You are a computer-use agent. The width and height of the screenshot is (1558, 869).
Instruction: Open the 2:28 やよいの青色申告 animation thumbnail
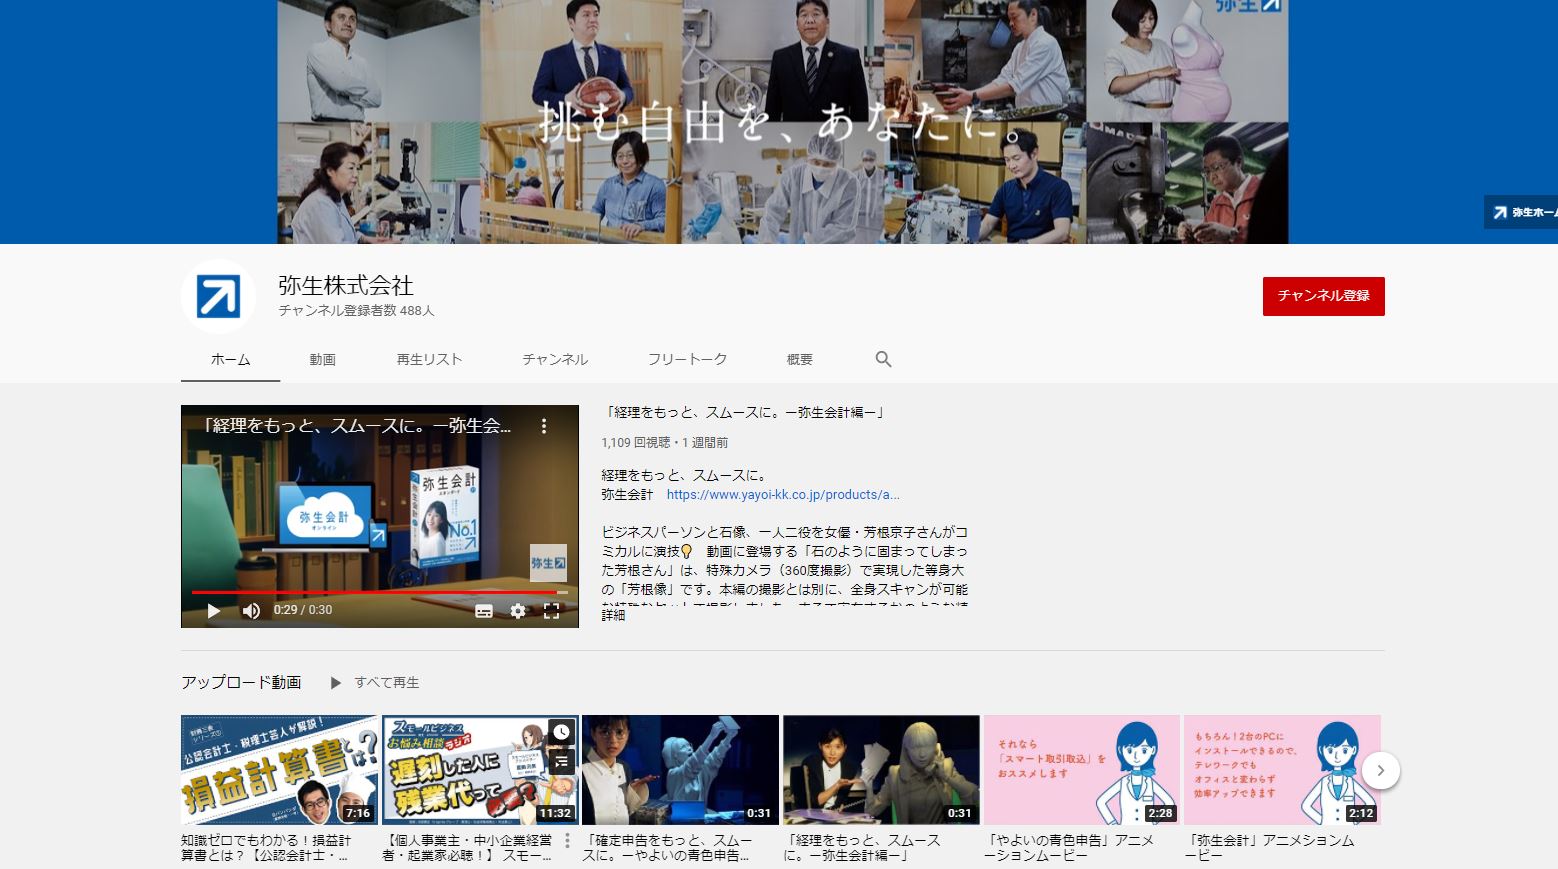[1082, 770]
